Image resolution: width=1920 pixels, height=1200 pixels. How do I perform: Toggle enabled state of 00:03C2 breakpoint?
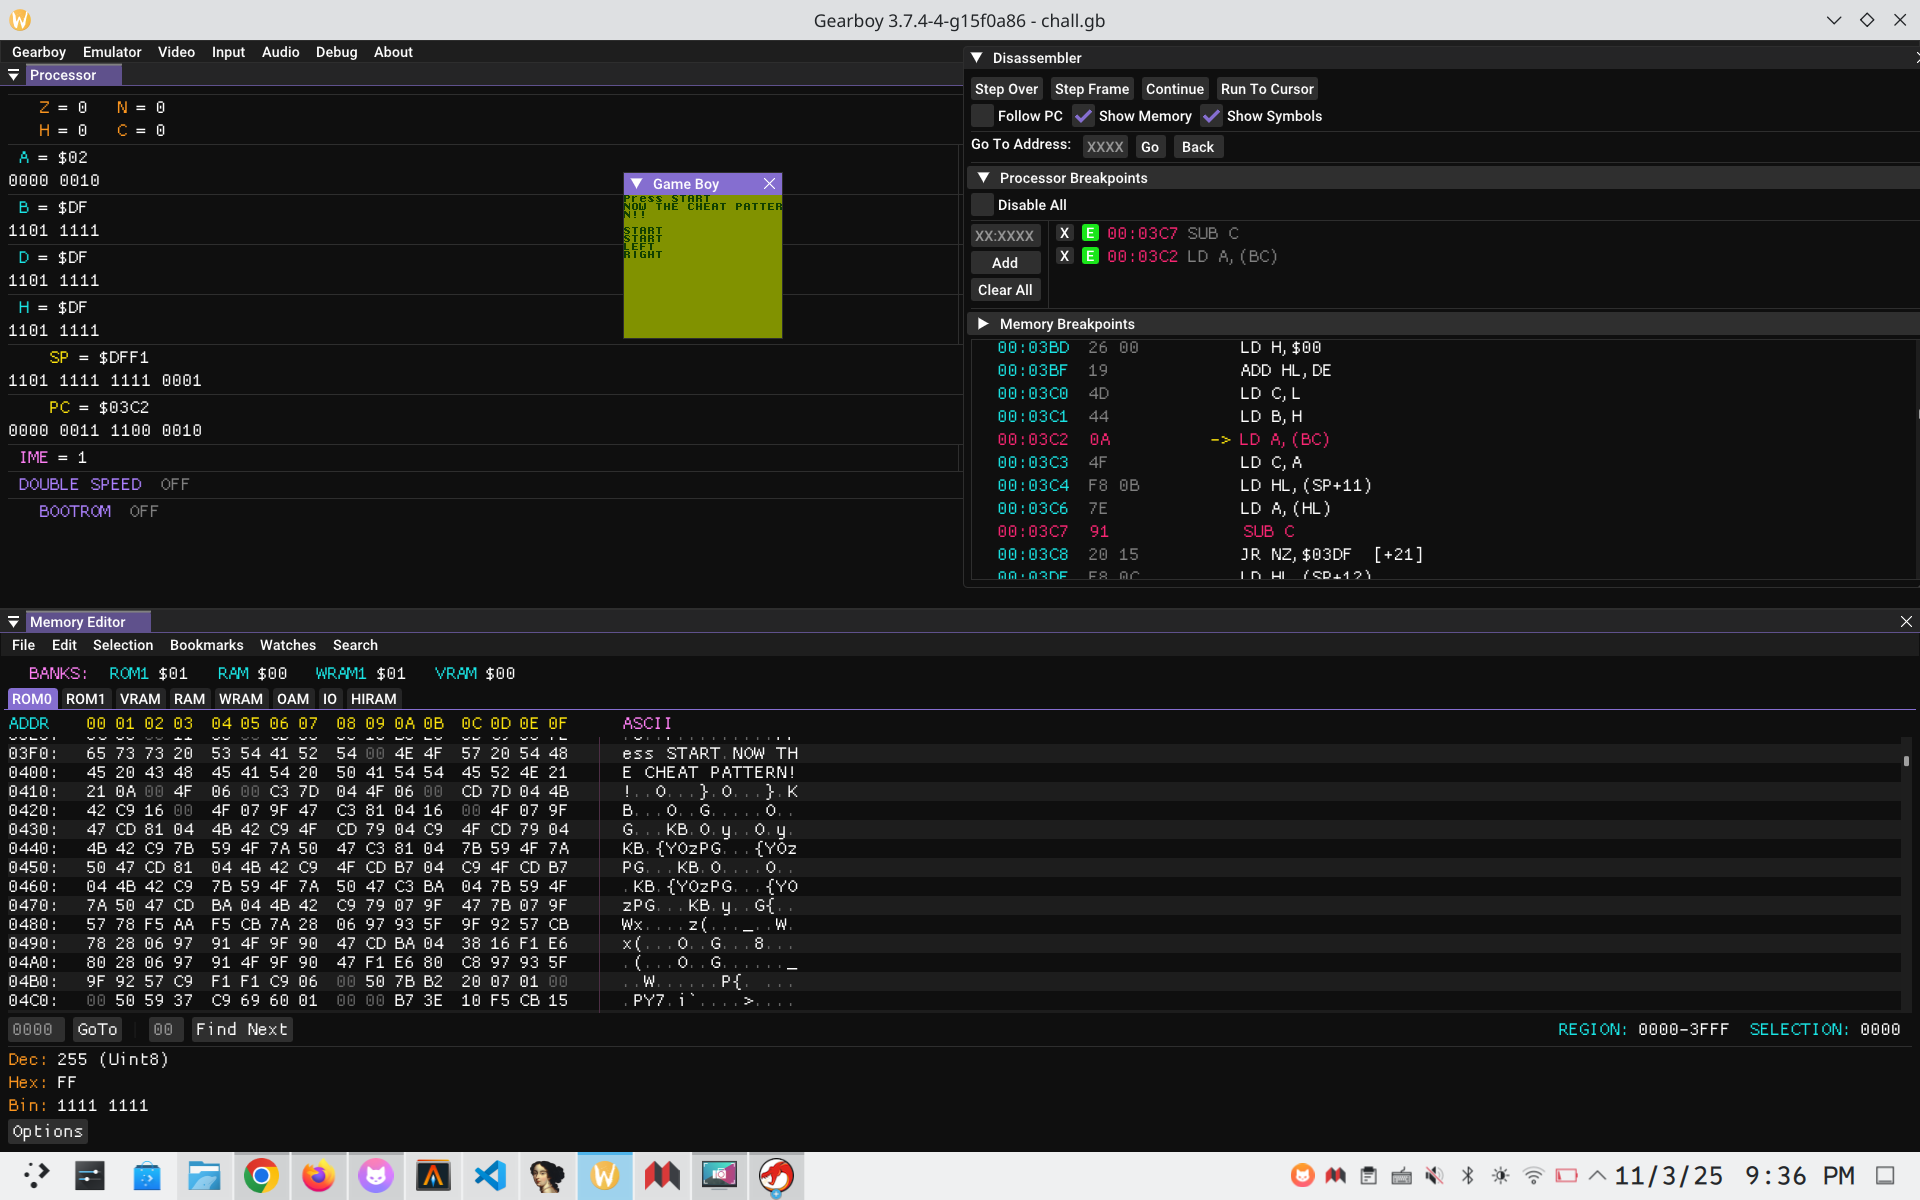pos(1090,256)
